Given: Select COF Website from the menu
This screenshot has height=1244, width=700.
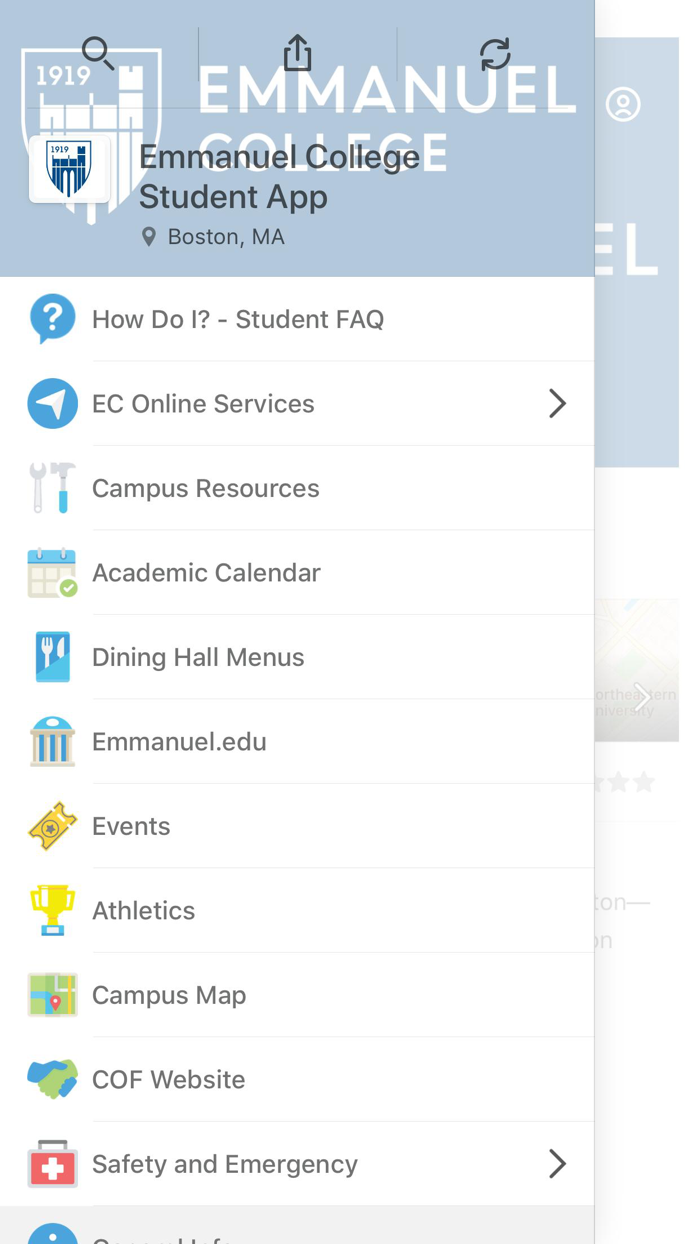Looking at the screenshot, I should 168,1080.
